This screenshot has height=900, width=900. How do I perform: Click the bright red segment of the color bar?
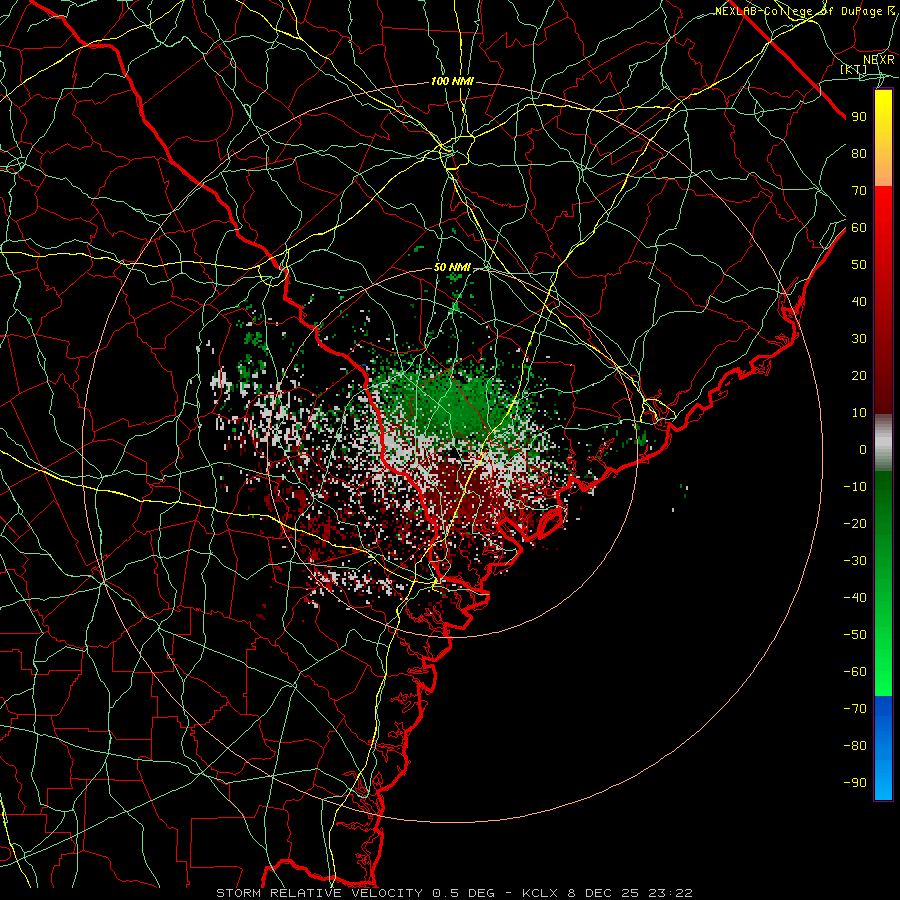coord(883,207)
